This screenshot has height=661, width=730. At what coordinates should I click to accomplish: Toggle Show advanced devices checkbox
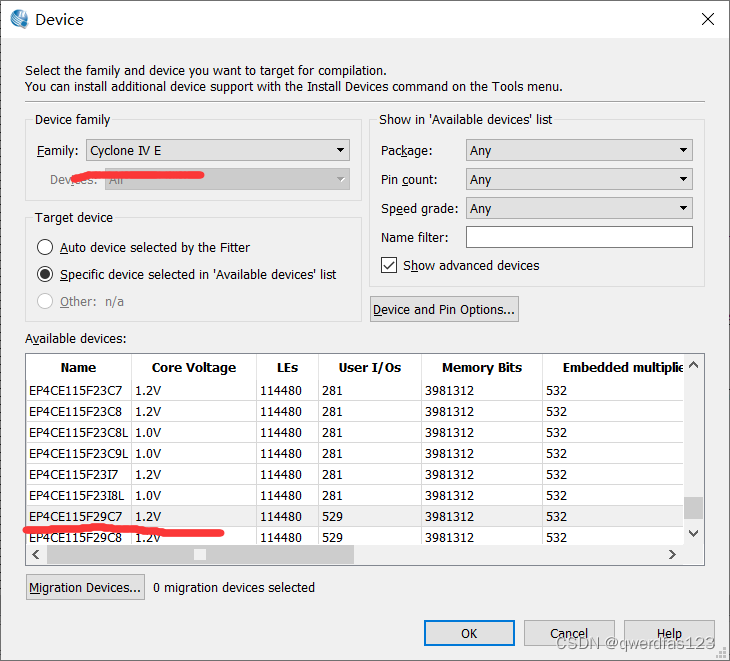[x=389, y=265]
